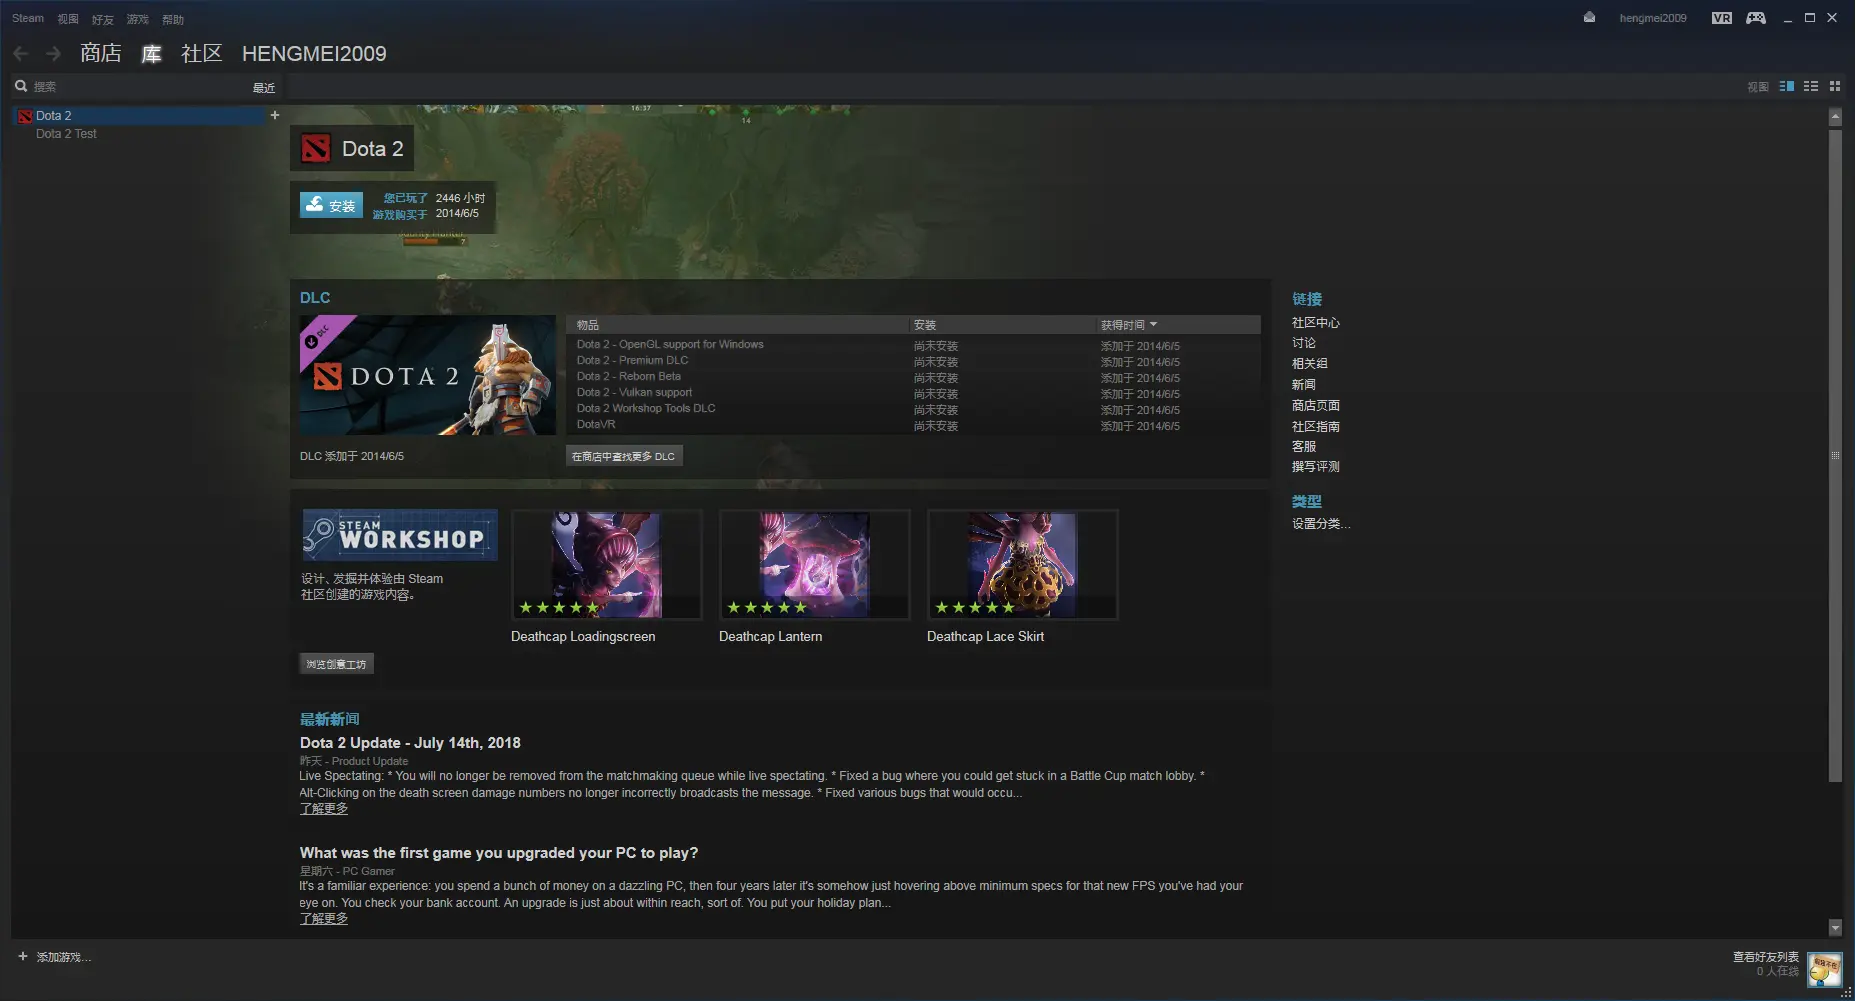Select the DotaVR DLC row
This screenshot has width=1855, height=1001.
(x=913, y=425)
